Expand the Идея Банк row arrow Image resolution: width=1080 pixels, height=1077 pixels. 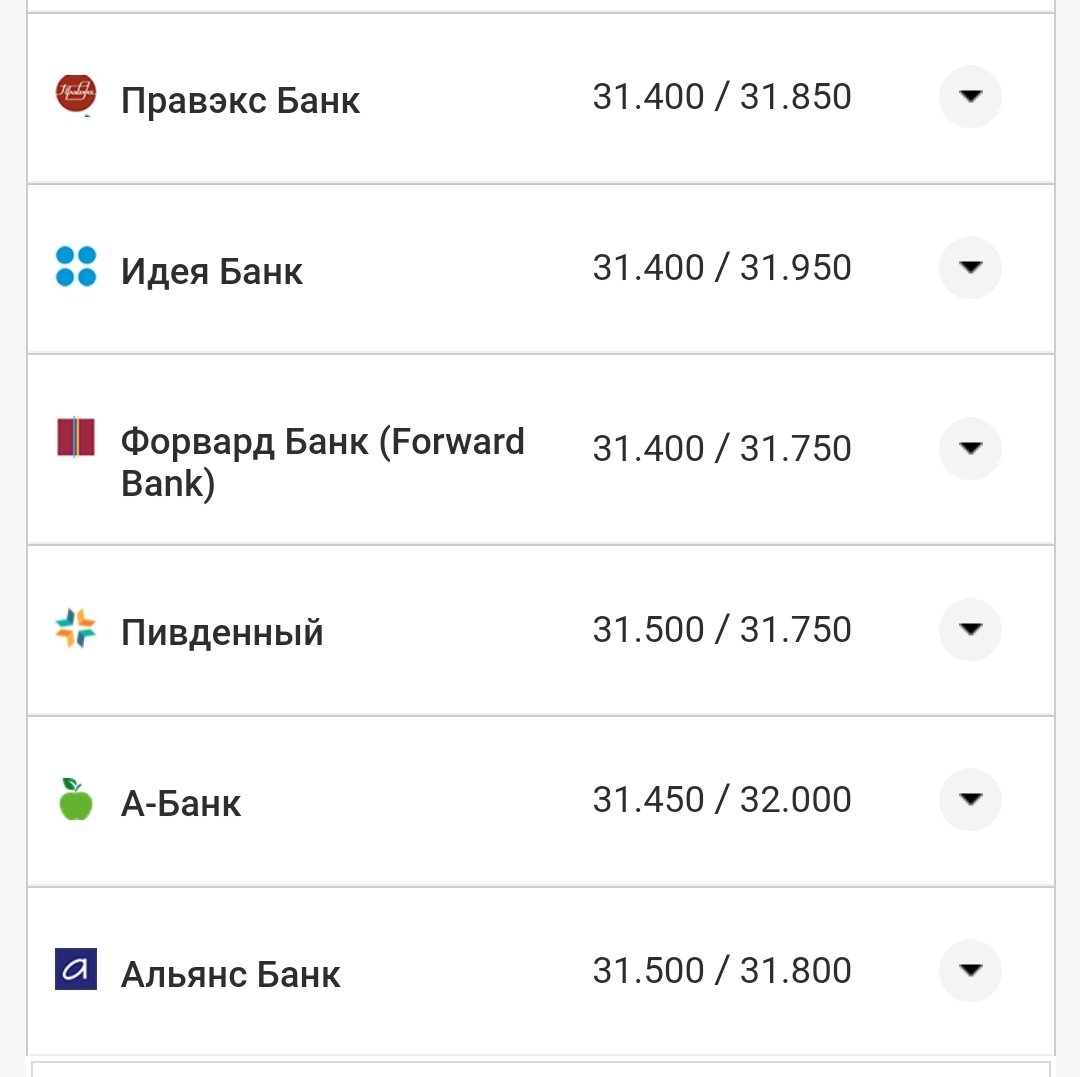click(969, 268)
